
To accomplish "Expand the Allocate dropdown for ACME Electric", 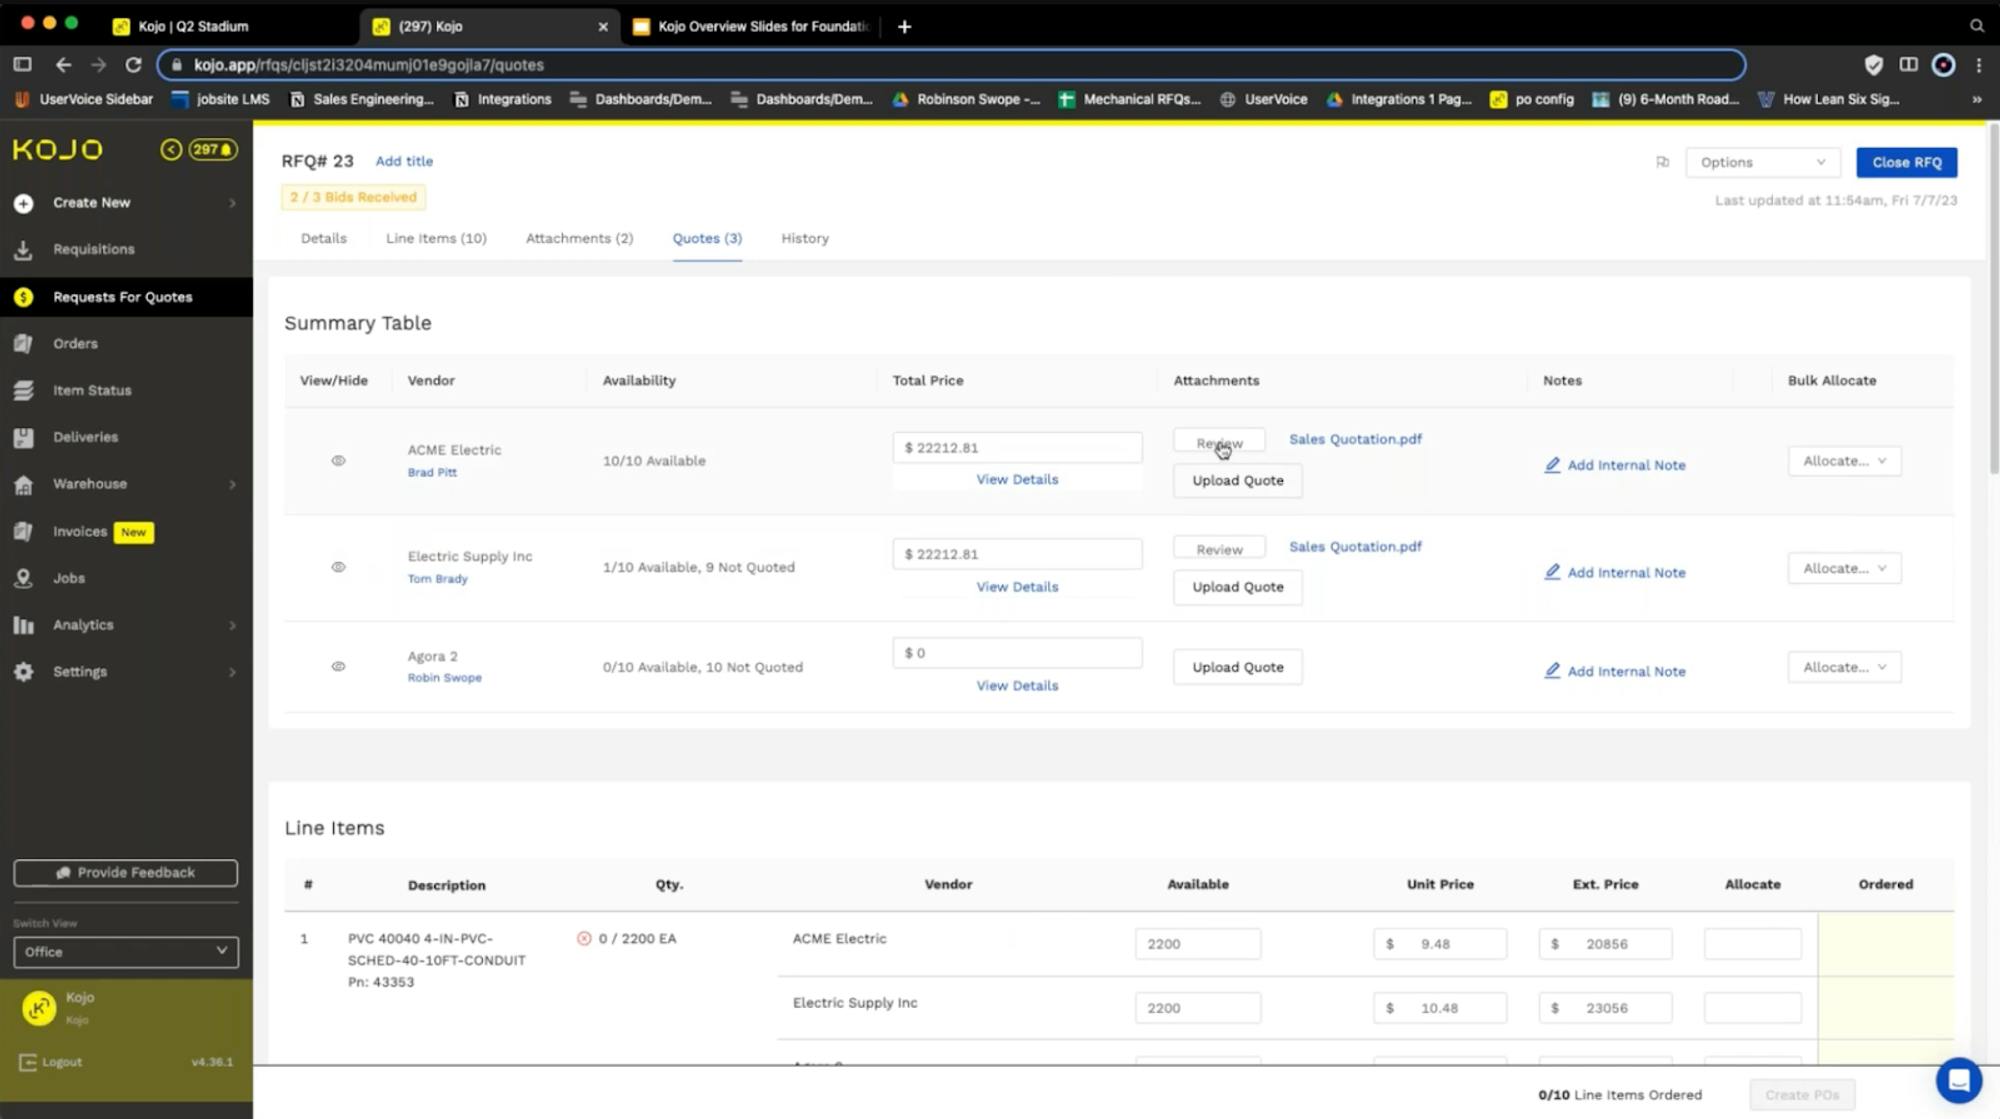I will point(1844,461).
